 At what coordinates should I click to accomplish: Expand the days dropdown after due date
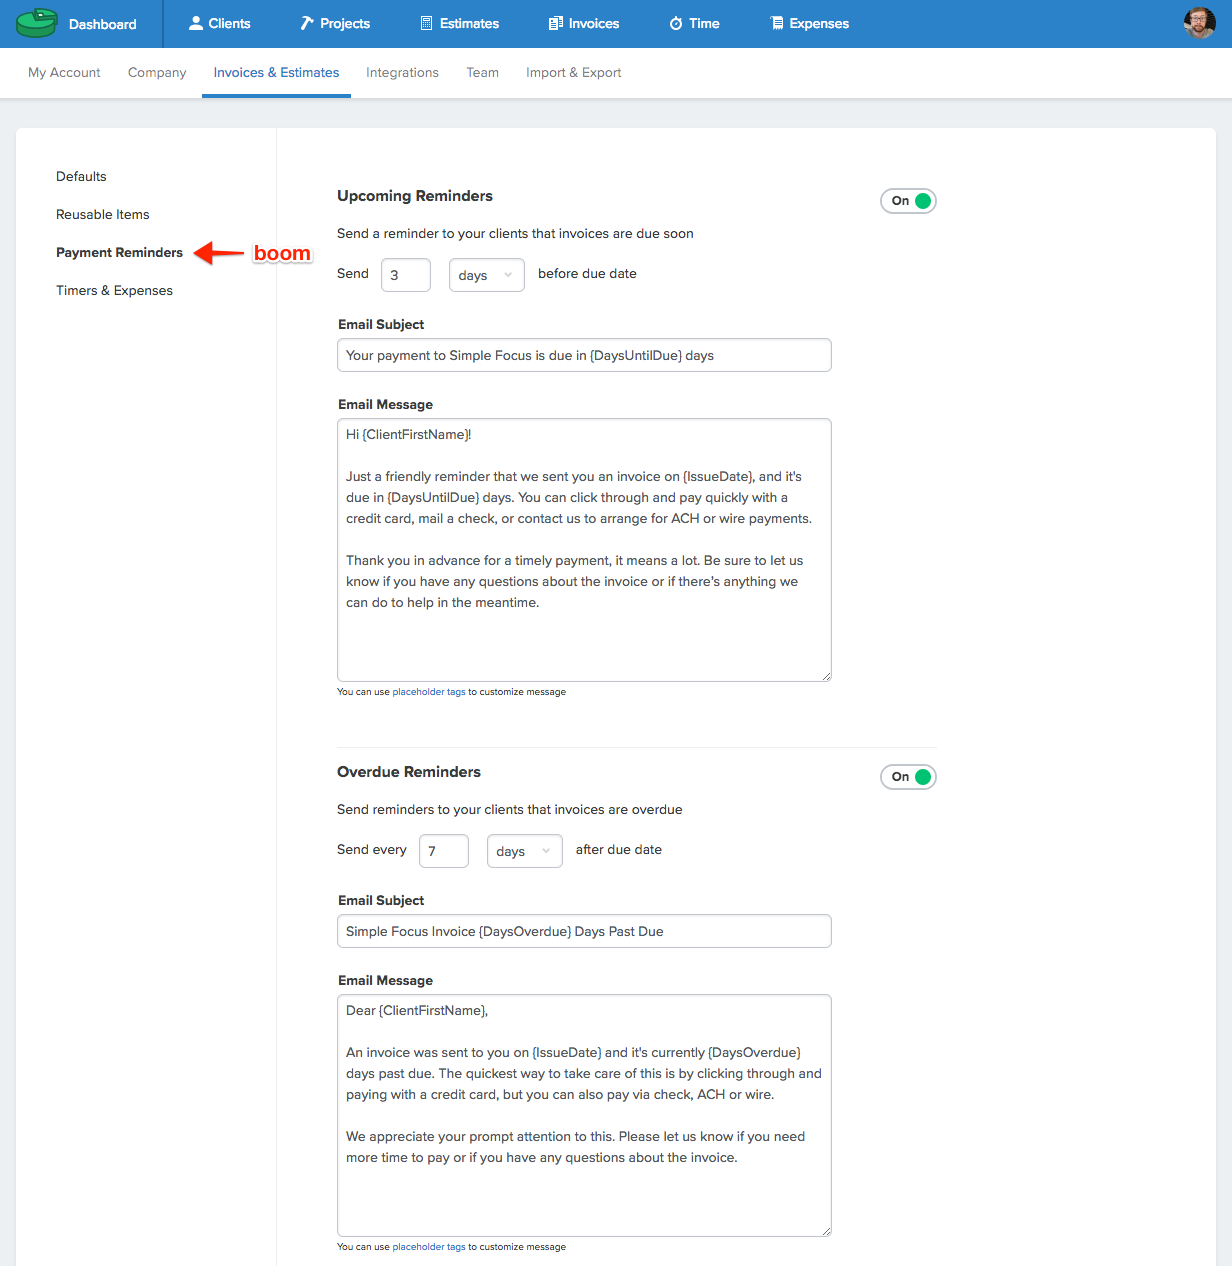pyautogui.click(x=525, y=851)
